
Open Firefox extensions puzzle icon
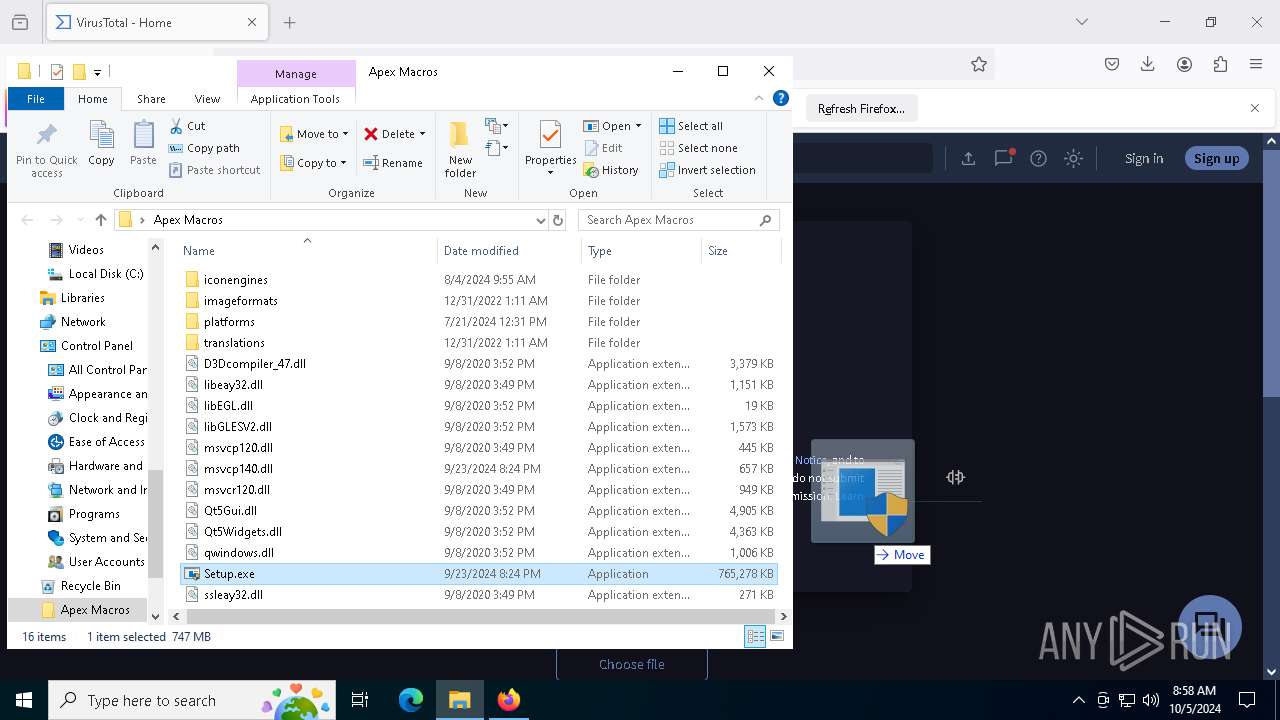coord(1220,64)
